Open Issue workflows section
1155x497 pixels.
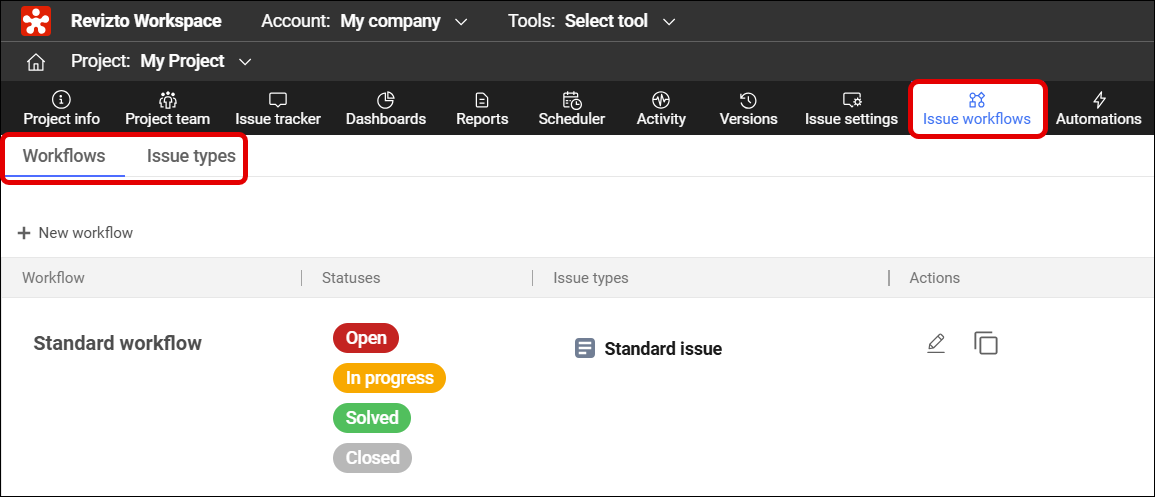point(977,109)
